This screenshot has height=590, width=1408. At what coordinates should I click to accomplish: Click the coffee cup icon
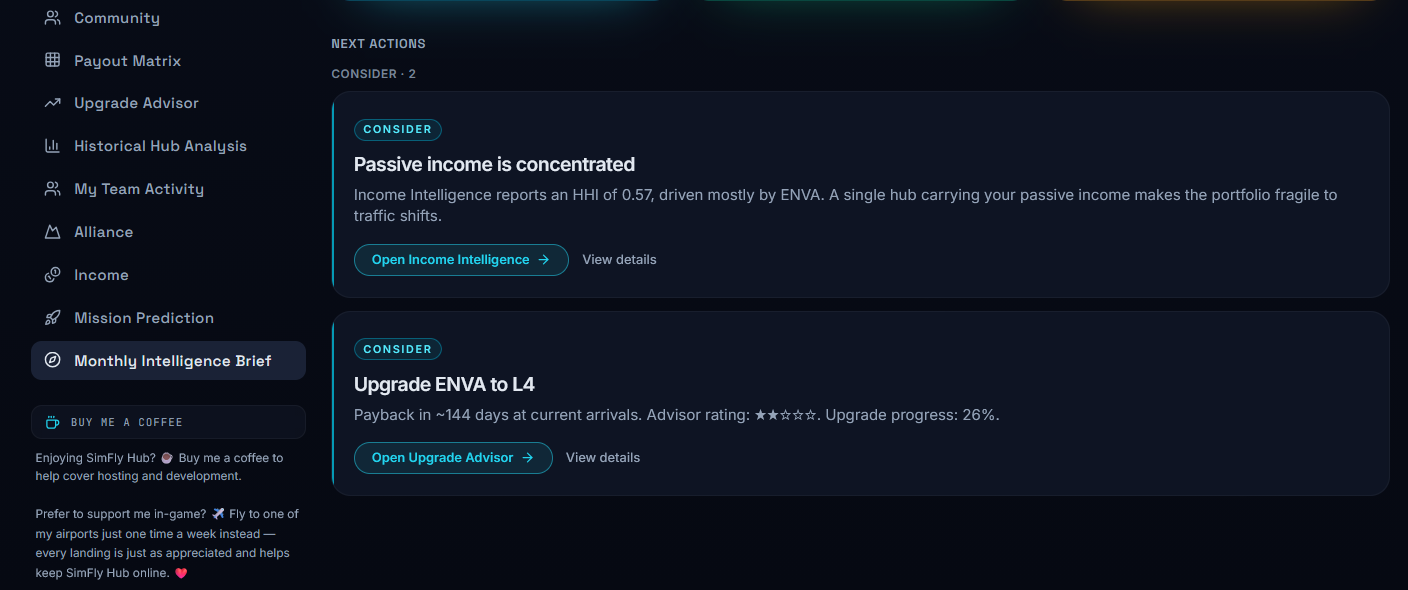53,422
